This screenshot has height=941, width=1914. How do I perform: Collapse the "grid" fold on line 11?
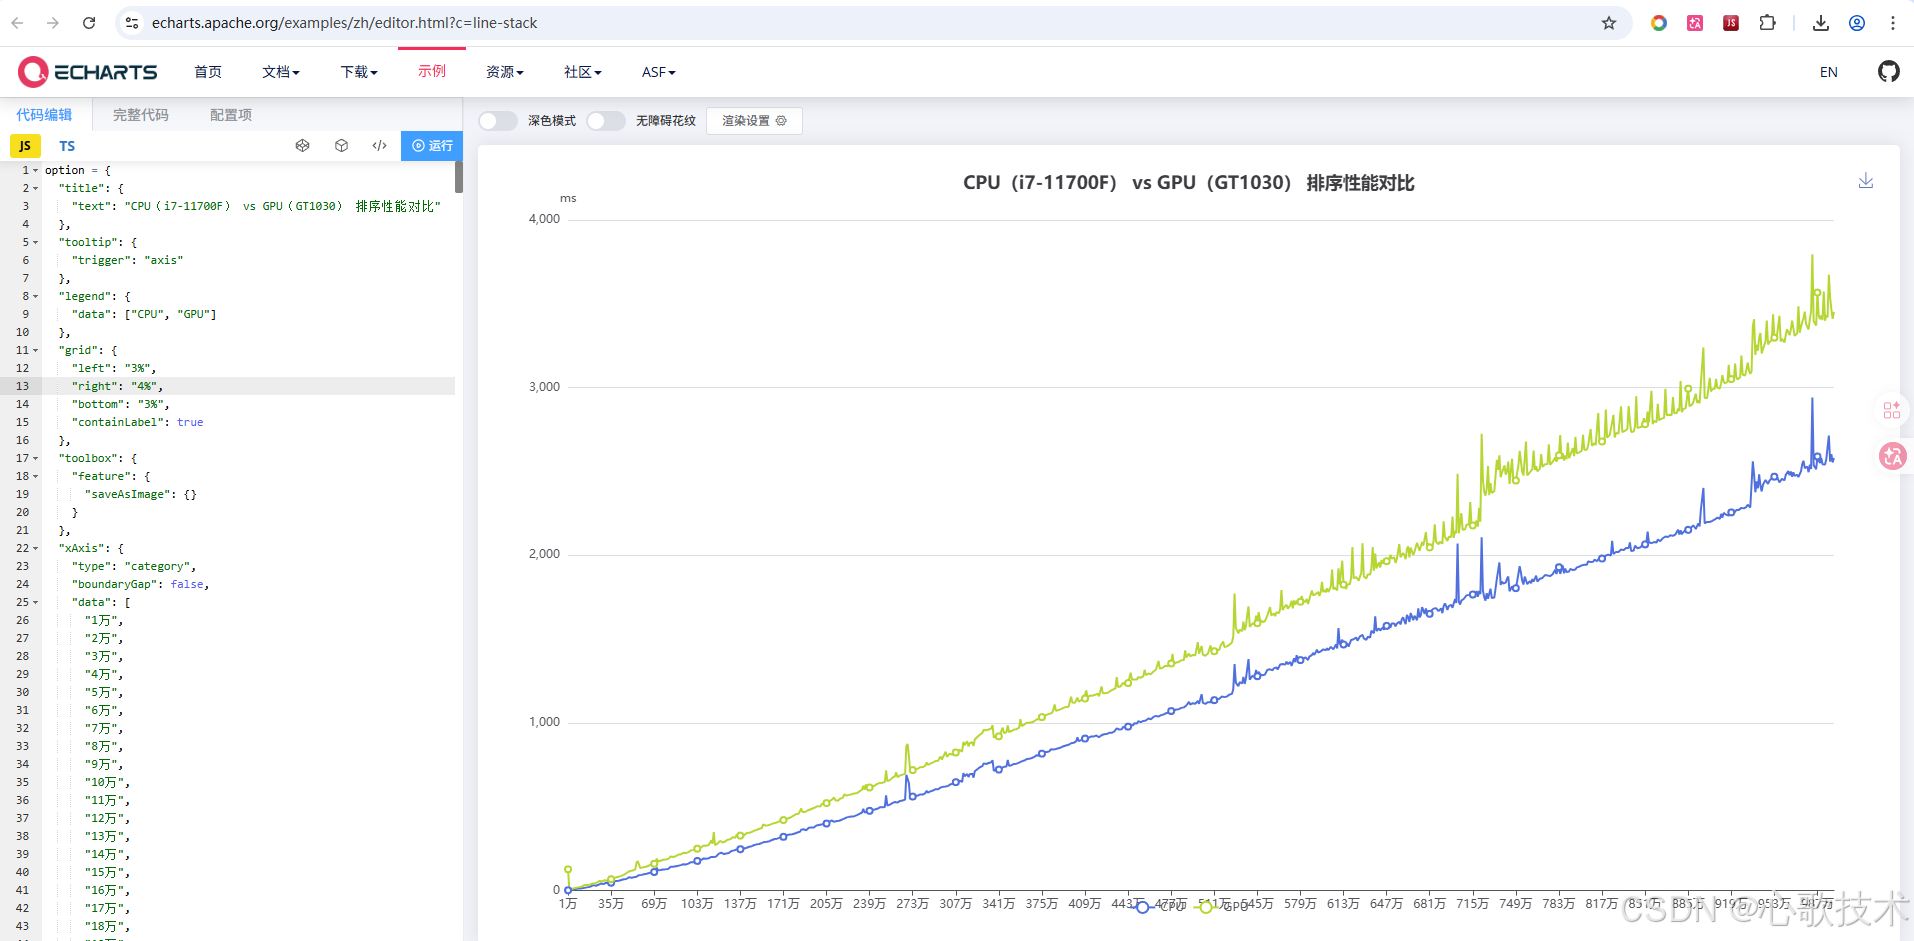tap(36, 350)
